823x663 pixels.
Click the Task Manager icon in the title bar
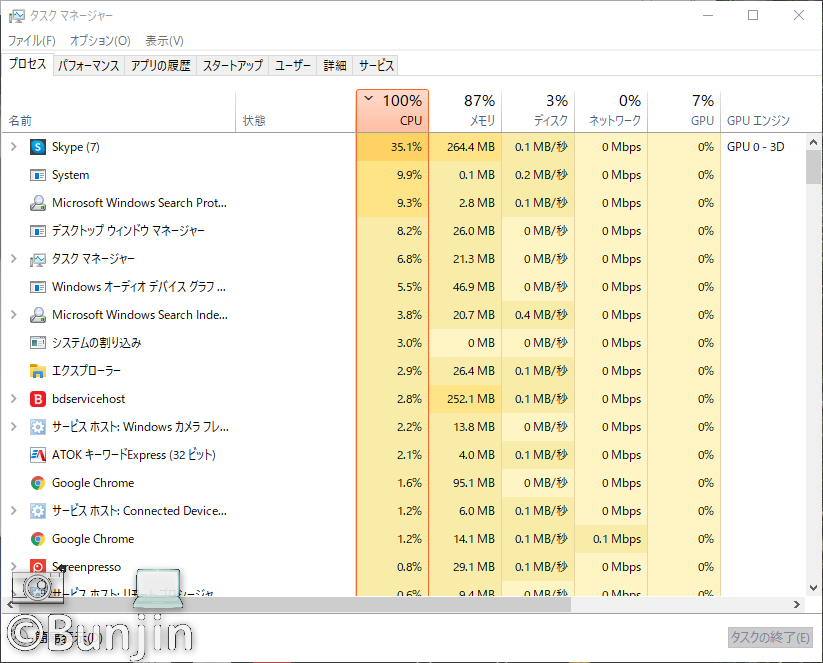(16, 16)
